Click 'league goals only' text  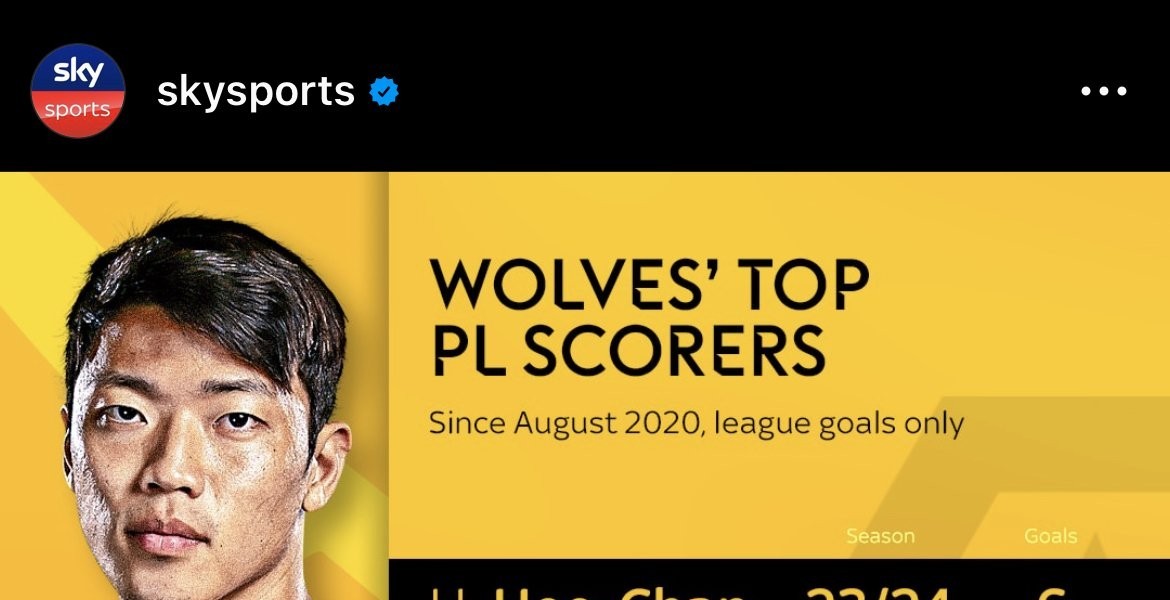(839, 424)
